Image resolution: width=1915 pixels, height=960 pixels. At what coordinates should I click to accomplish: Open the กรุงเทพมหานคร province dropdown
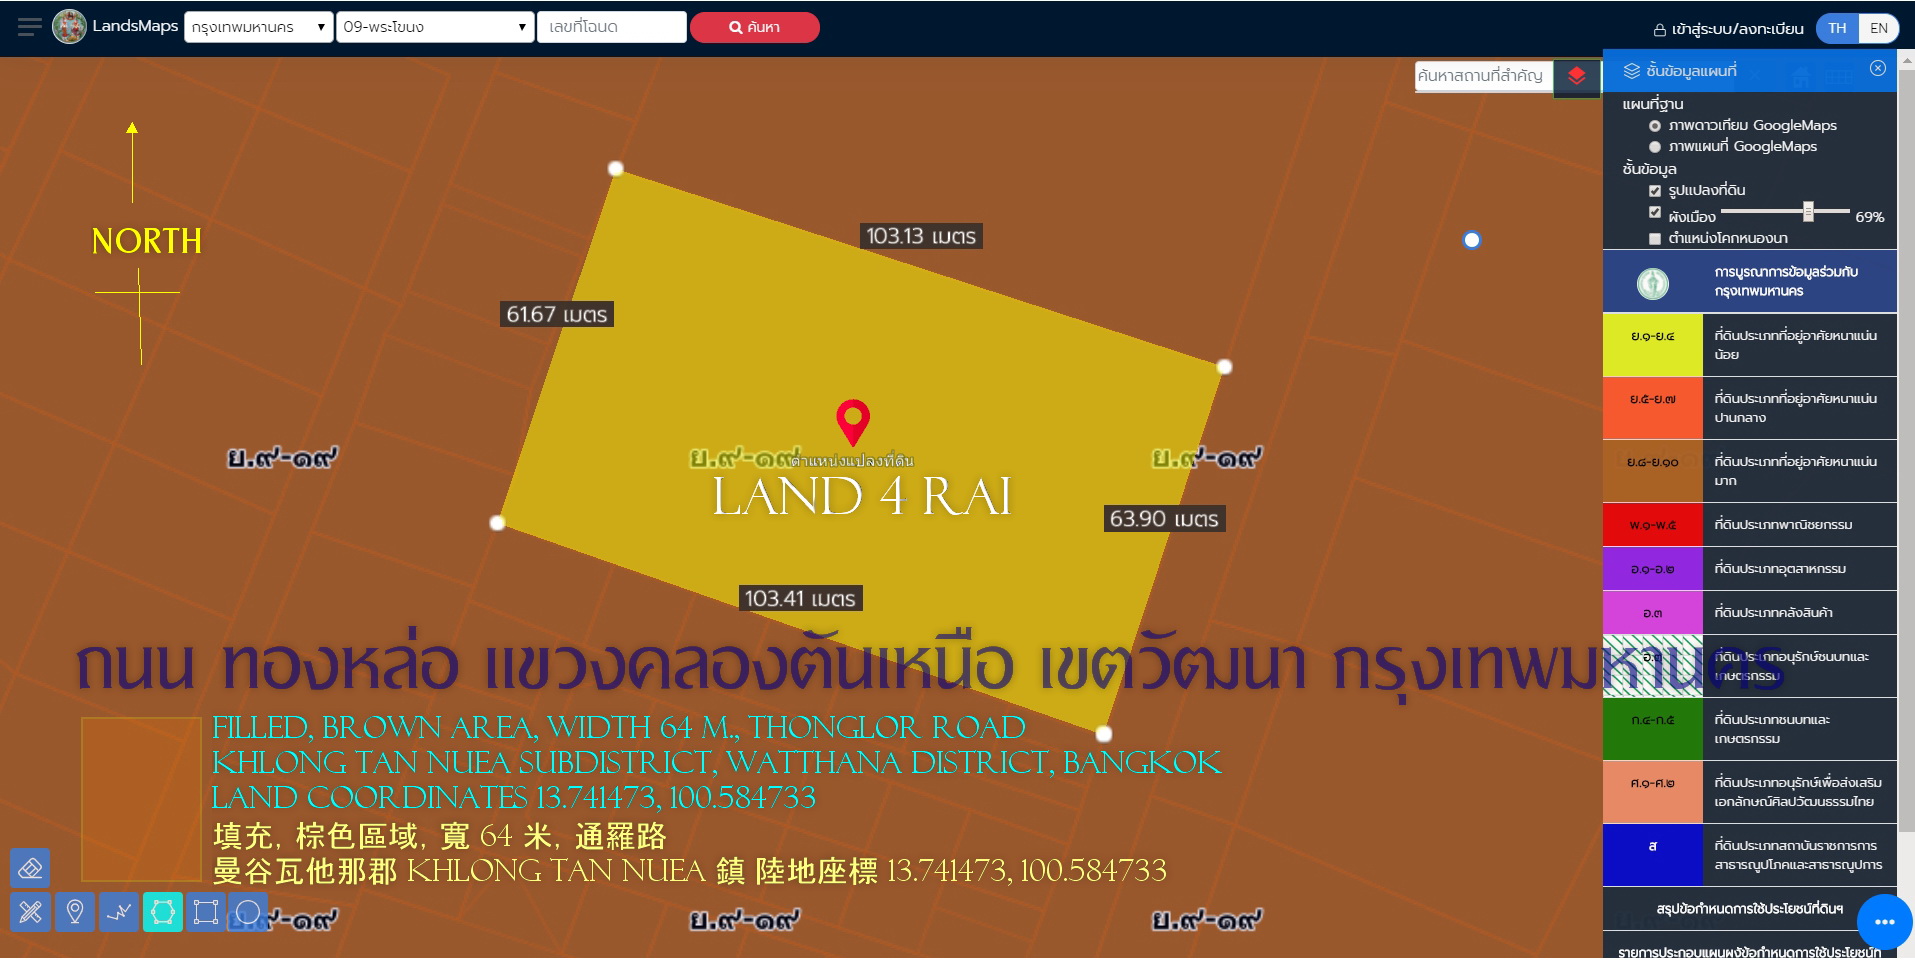258,27
